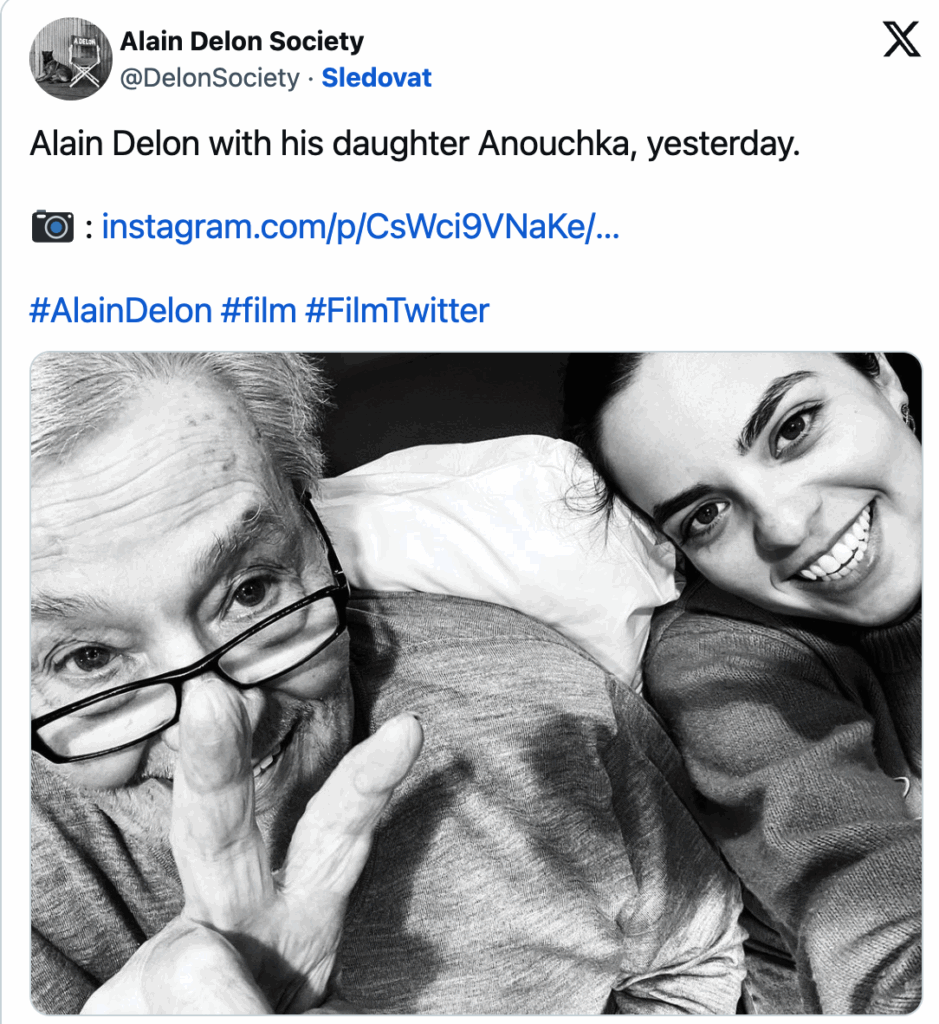Viewport: 939px width, 1024px height.
Task: Open the Alain Delon Society display name
Action: (242, 41)
